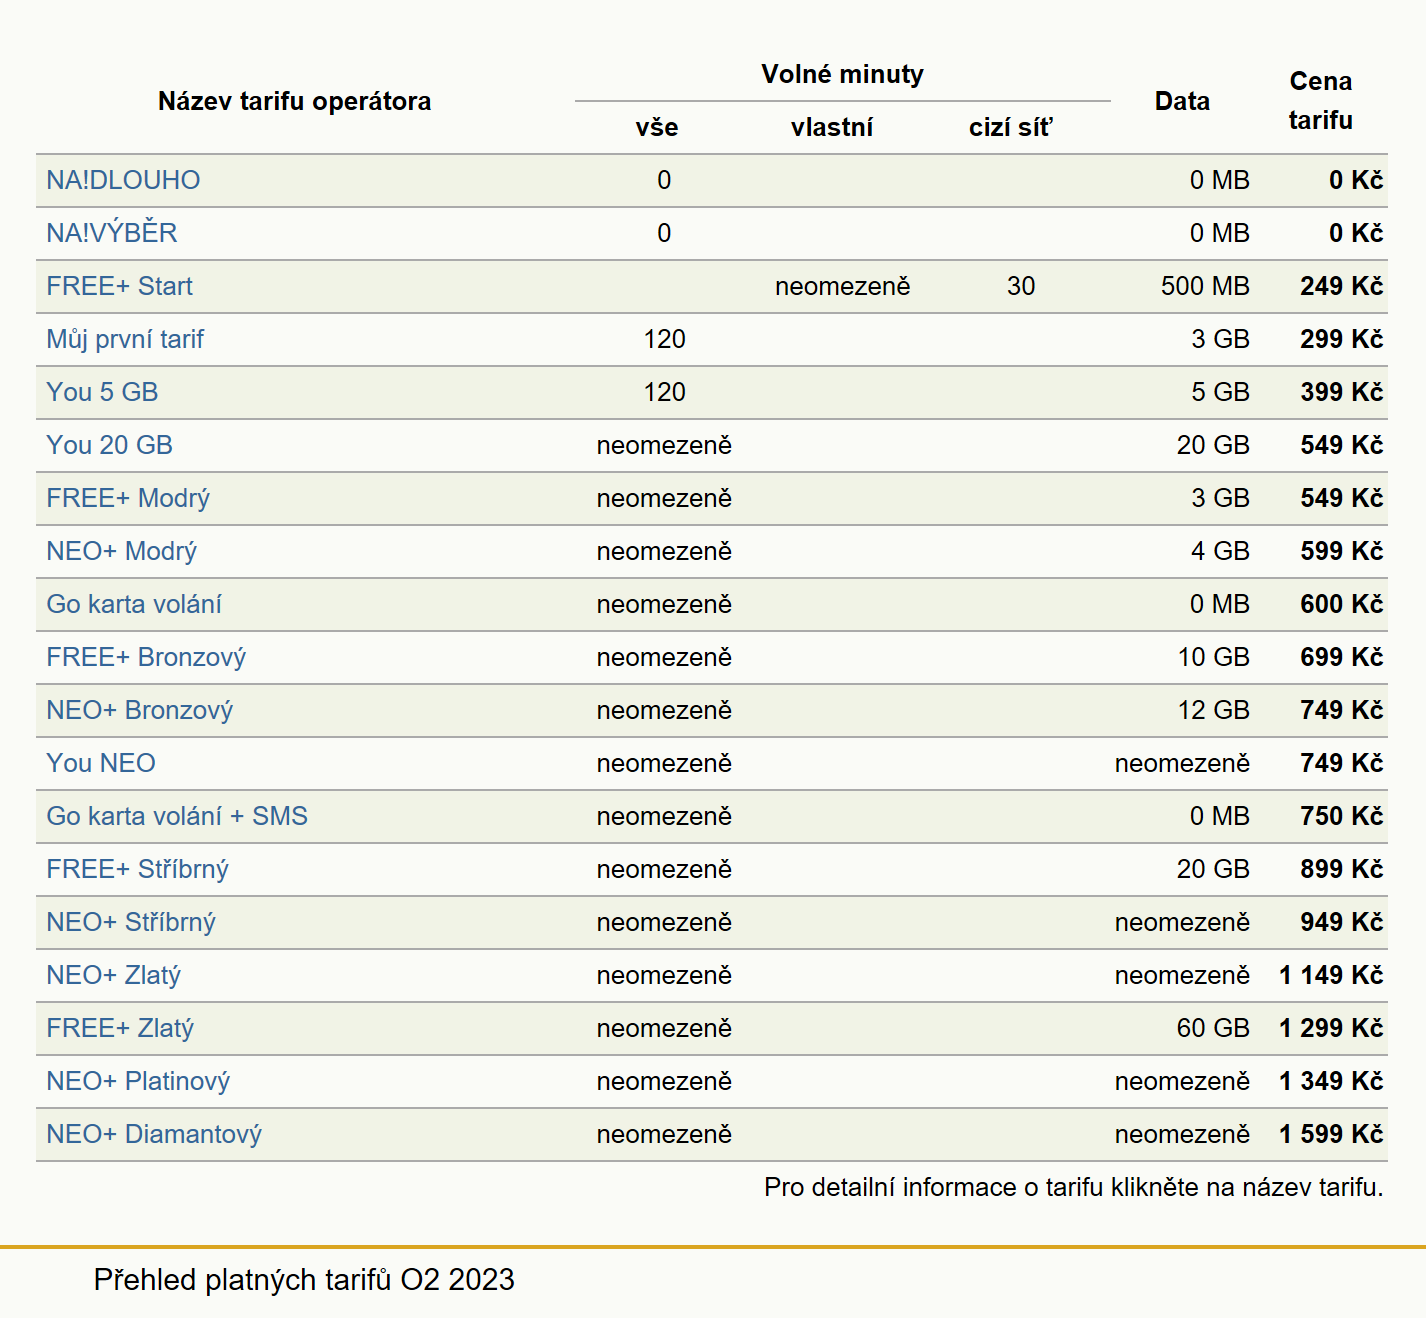Screen dimensions: 1426x1318
Task: Open the FREE+ Bronzový tariff link
Action: [x=146, y=657]
